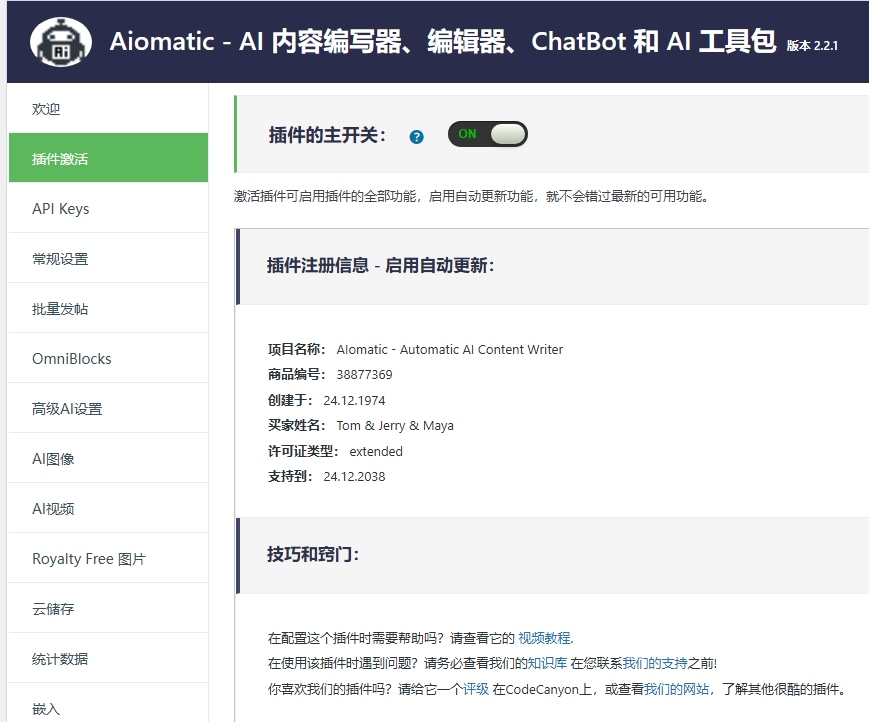
Task: Click the Aiomatic robot logo icon
Action: click(x=60, y=42)
